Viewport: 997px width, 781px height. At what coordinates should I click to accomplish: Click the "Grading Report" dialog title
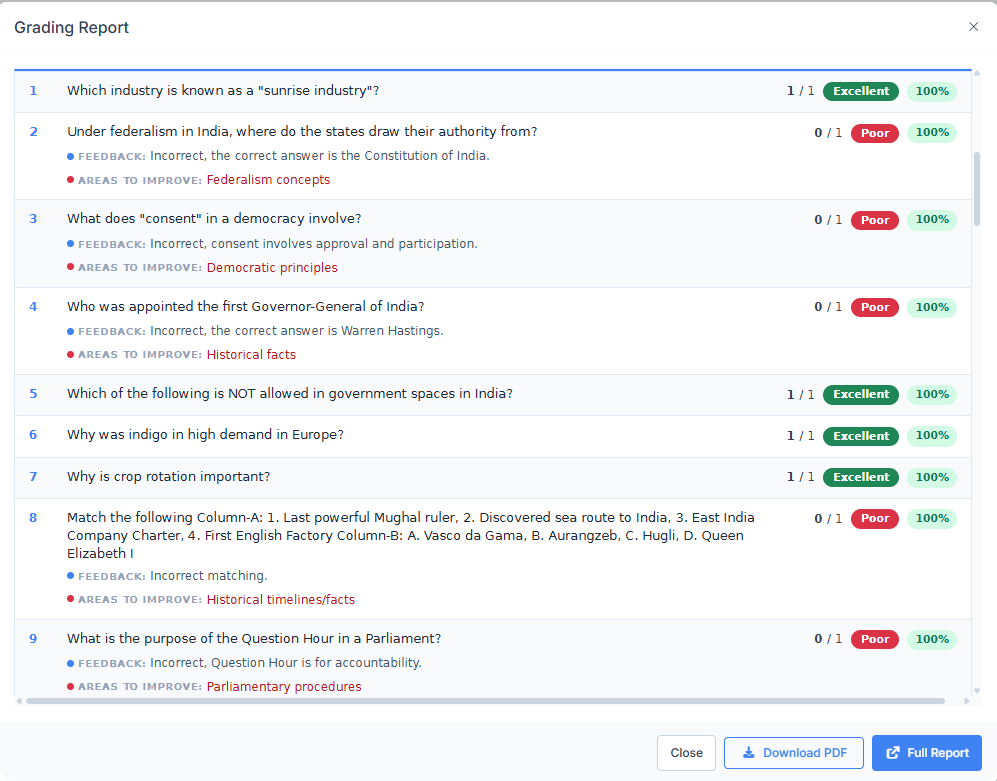point(71,27)
